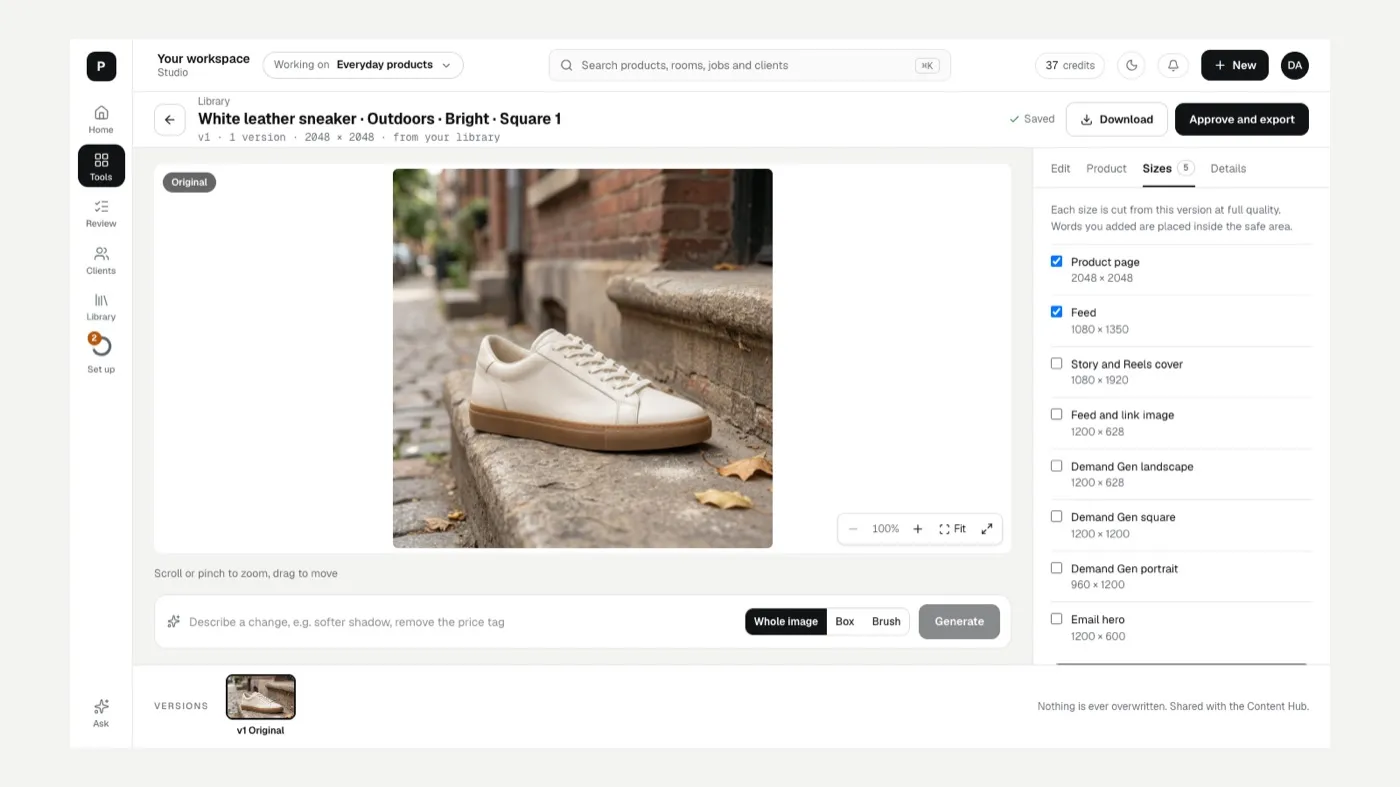The image size is (1400, 787).
Task: Click the Download button
Action: 1116,119
